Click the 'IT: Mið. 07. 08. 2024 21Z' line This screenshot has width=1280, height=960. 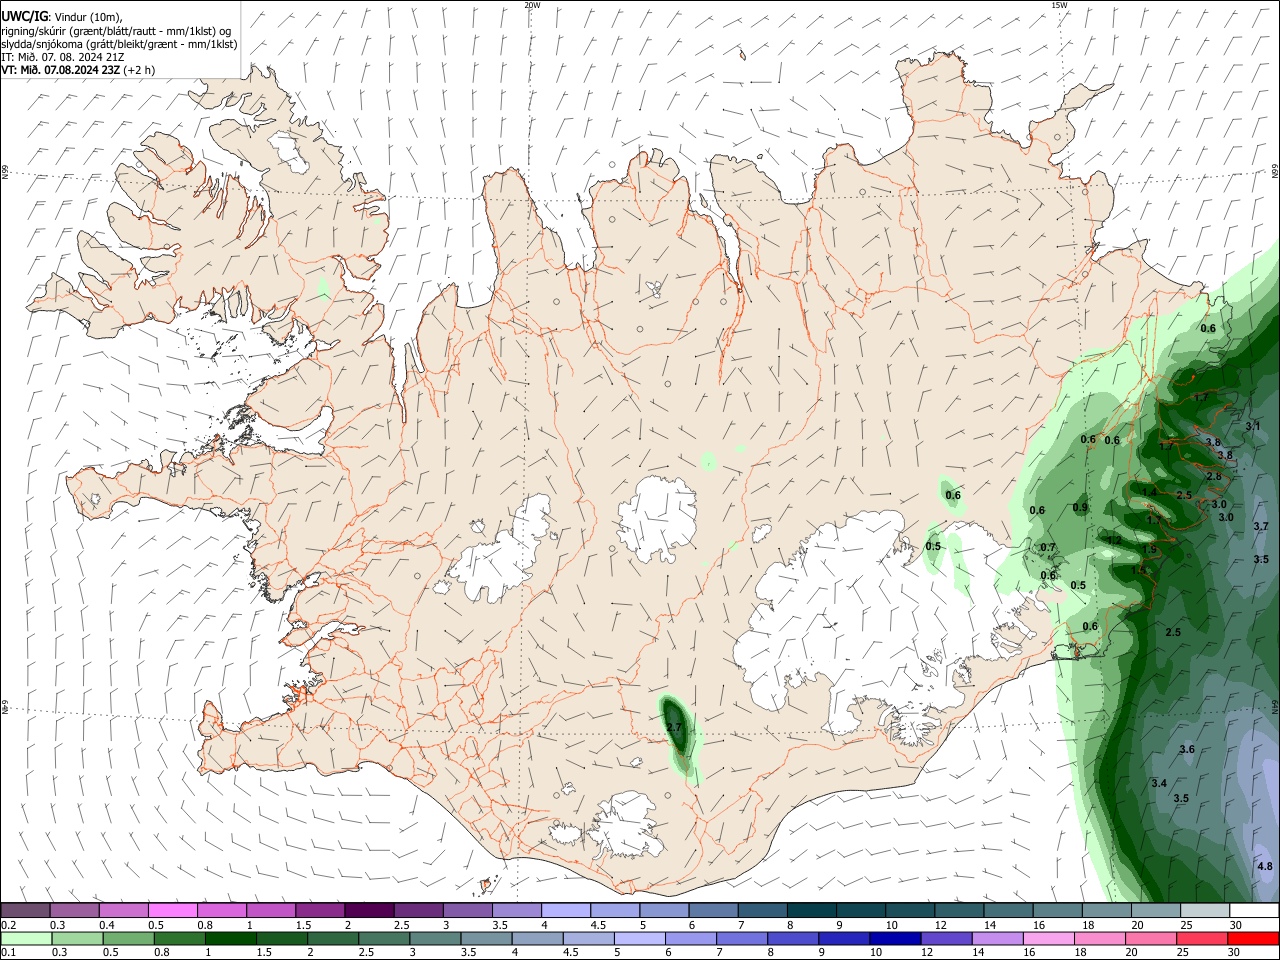(62, 57)
